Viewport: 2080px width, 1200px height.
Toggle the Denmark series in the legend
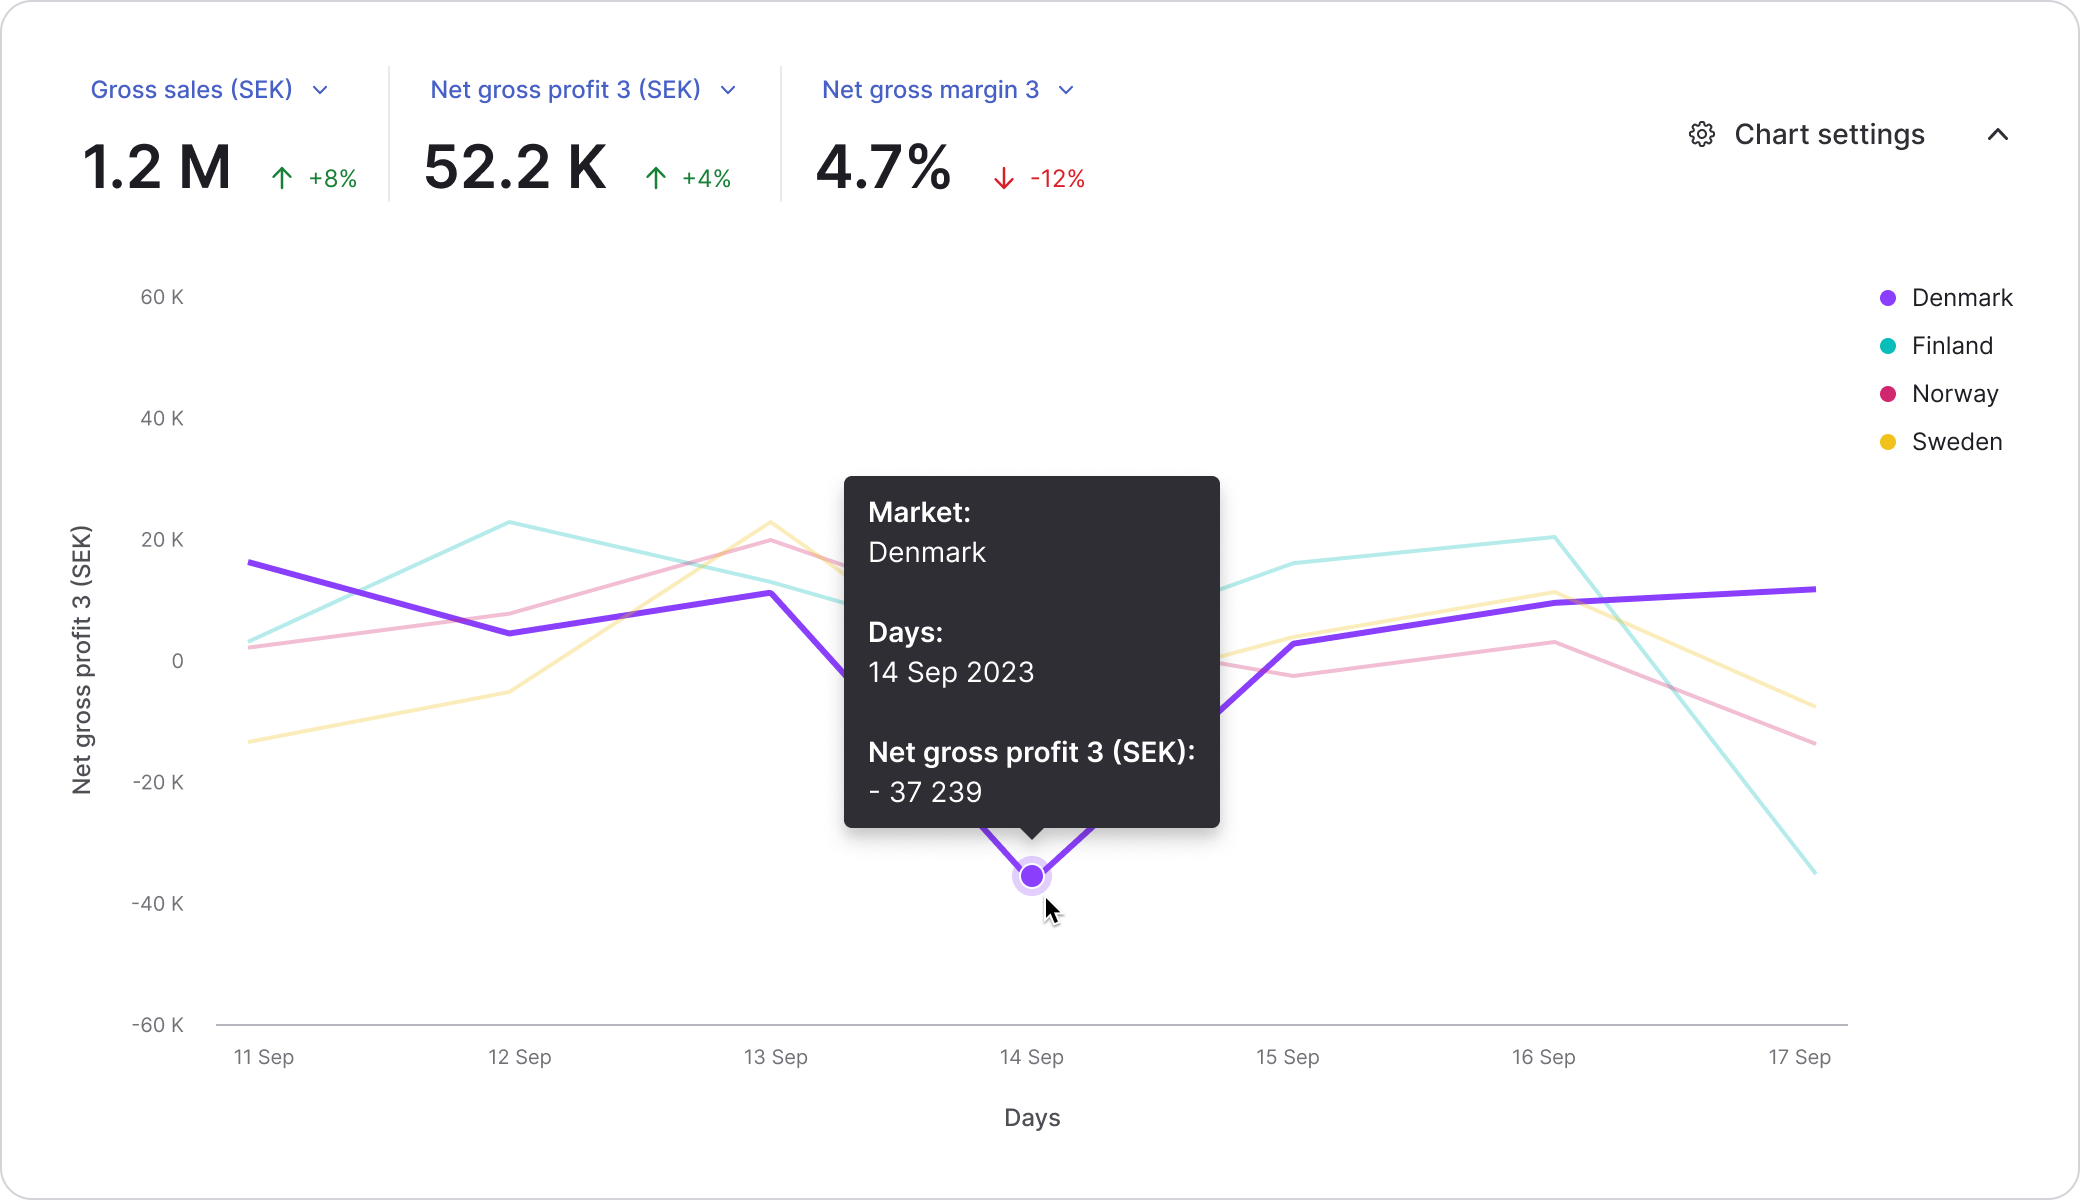click(1961, 298)
